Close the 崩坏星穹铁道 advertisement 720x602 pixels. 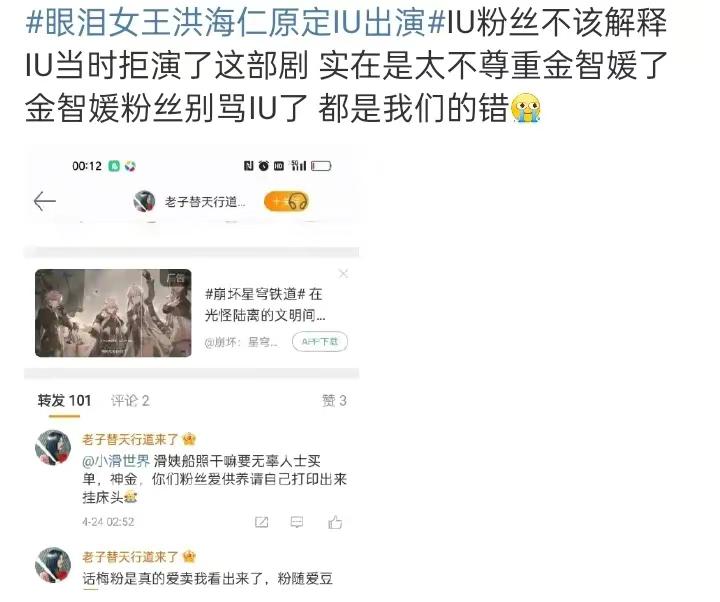343,274
